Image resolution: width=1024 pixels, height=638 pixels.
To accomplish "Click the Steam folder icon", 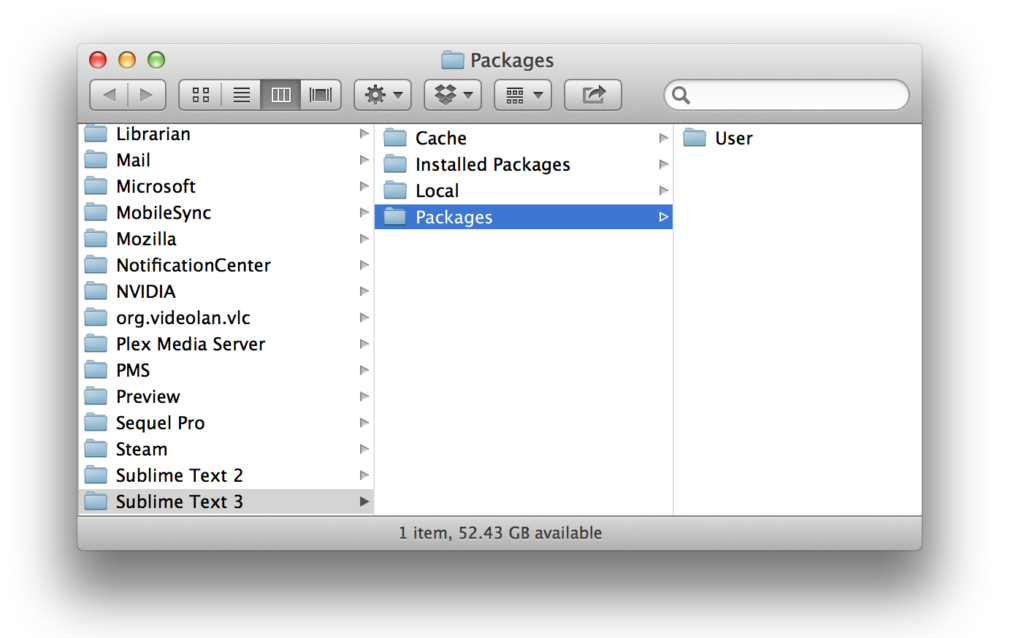I will [96, 449].
